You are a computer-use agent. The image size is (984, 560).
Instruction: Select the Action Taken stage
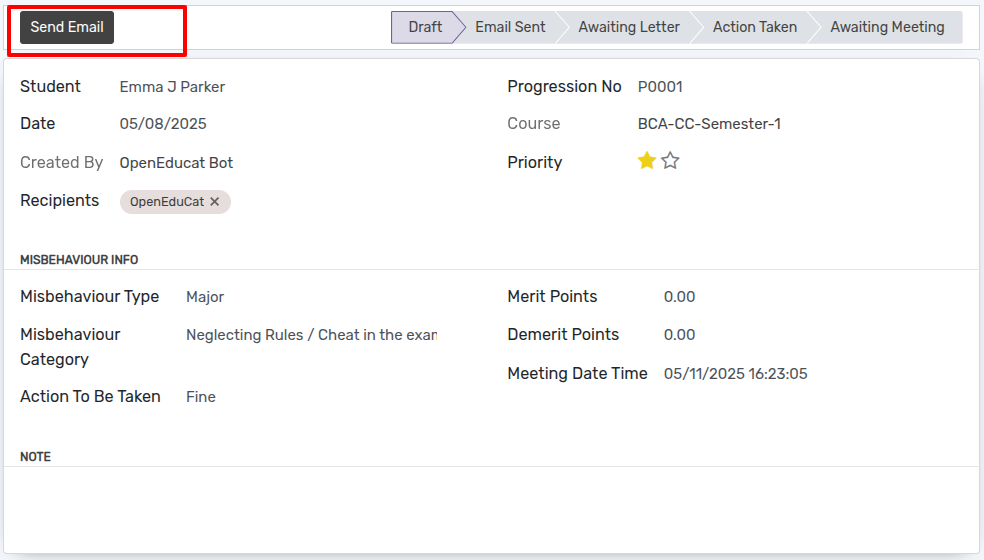[755, 27]
